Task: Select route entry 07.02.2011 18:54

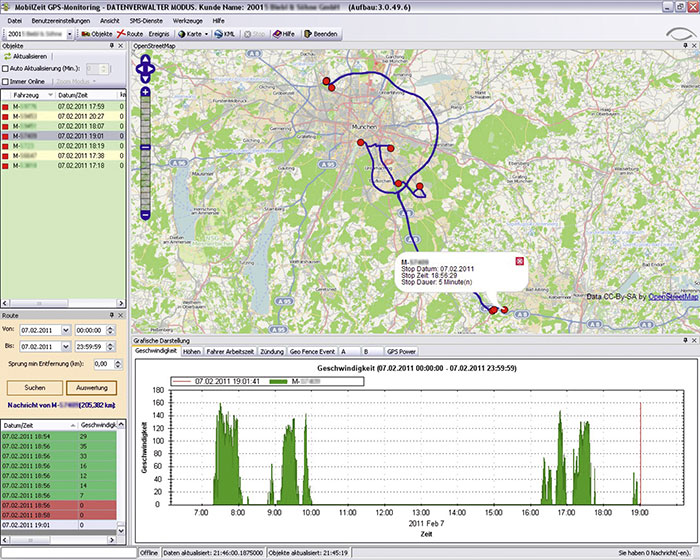Action: coord(58,436)
